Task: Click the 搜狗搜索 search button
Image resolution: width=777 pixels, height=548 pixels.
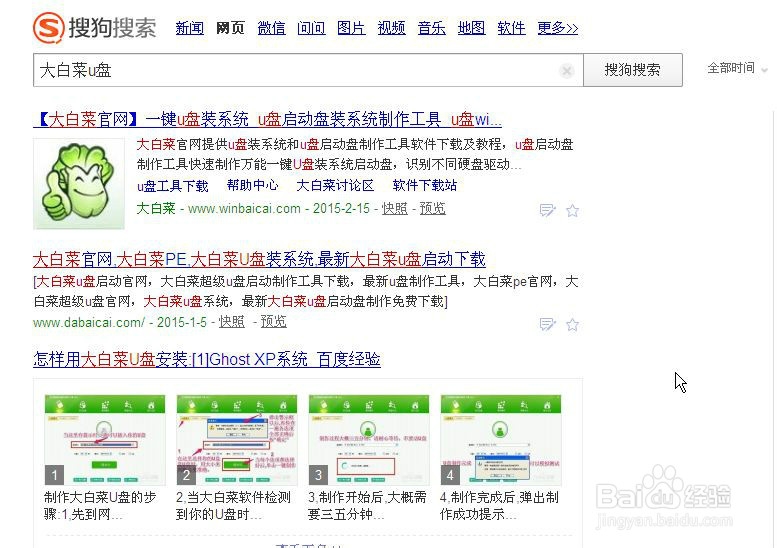Action: [633, 70]
